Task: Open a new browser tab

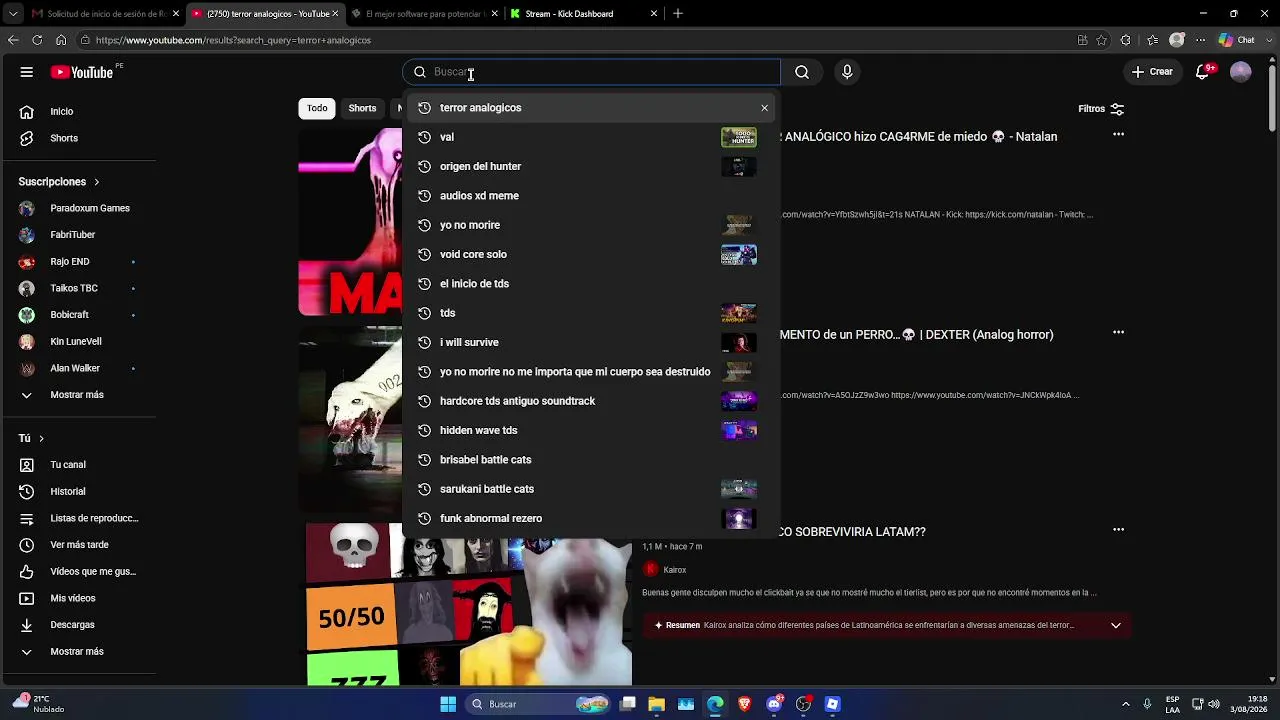Action: pyautogui.click(x=678, y=14)
